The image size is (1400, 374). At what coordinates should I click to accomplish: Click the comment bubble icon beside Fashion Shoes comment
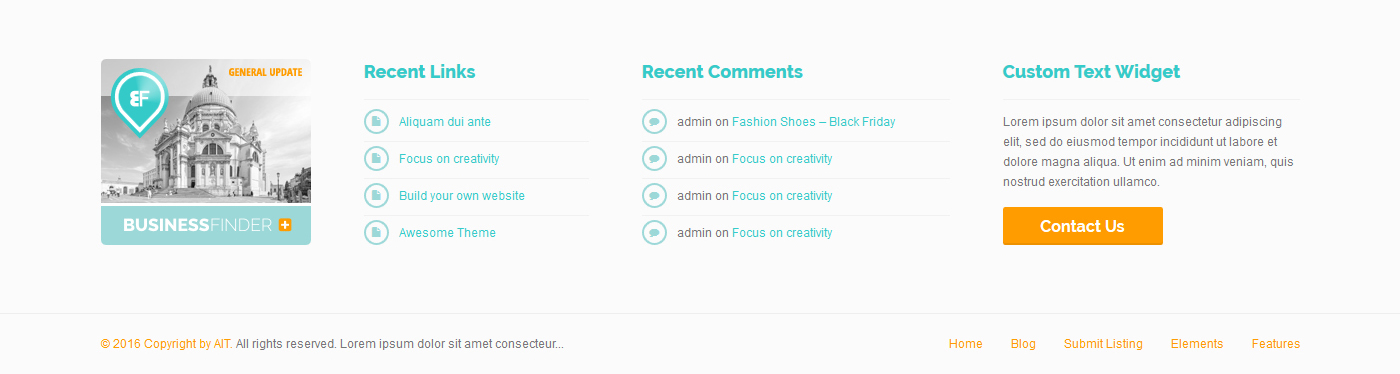[654, 121]
